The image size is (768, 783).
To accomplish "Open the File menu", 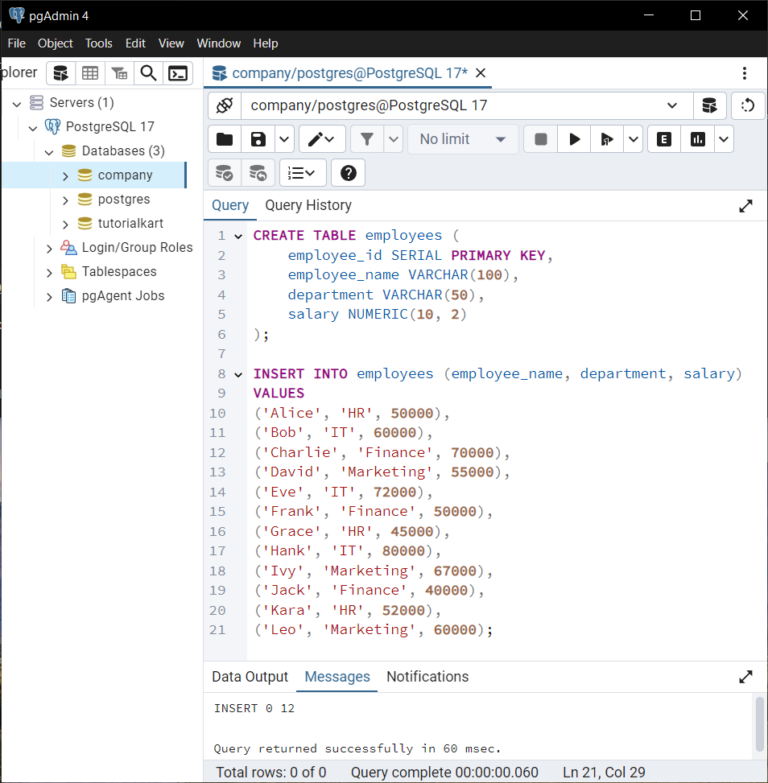I will (16, 43).
